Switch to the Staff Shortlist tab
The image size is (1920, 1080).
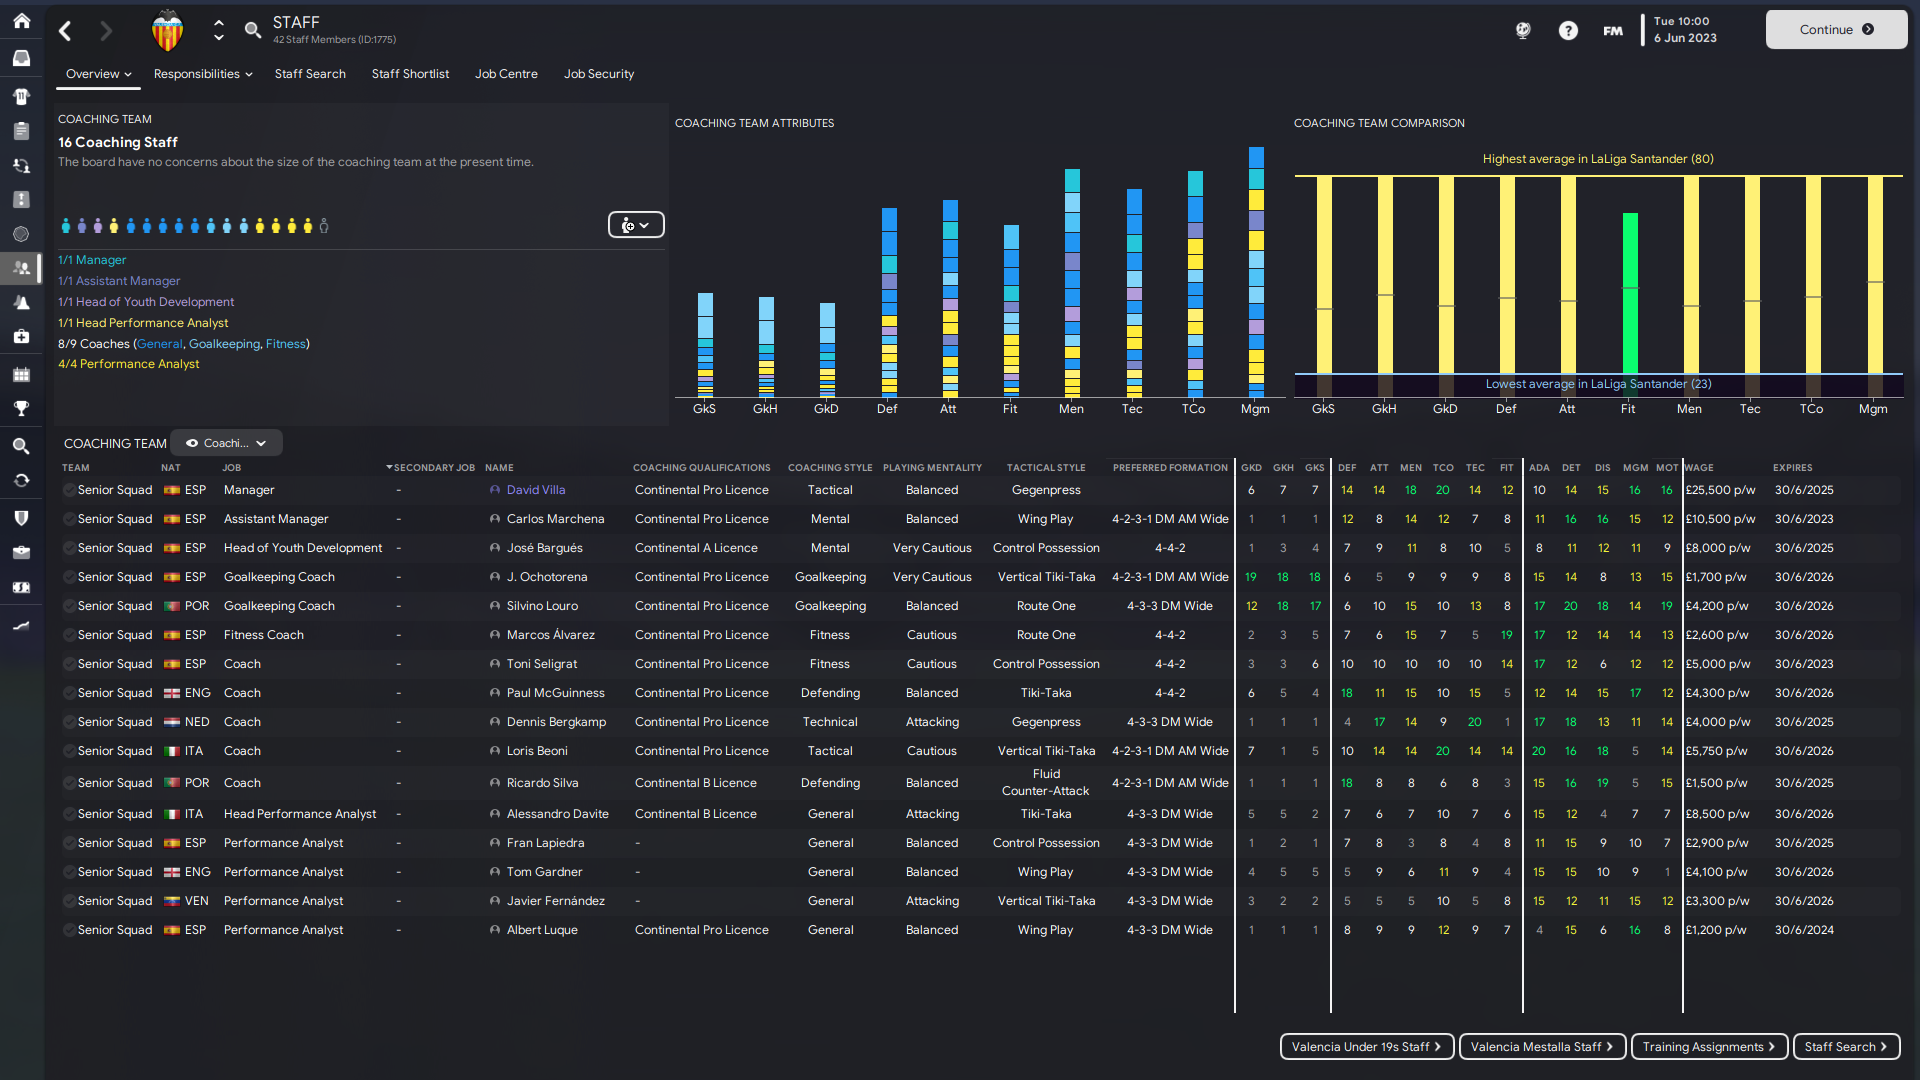[410, 74]
